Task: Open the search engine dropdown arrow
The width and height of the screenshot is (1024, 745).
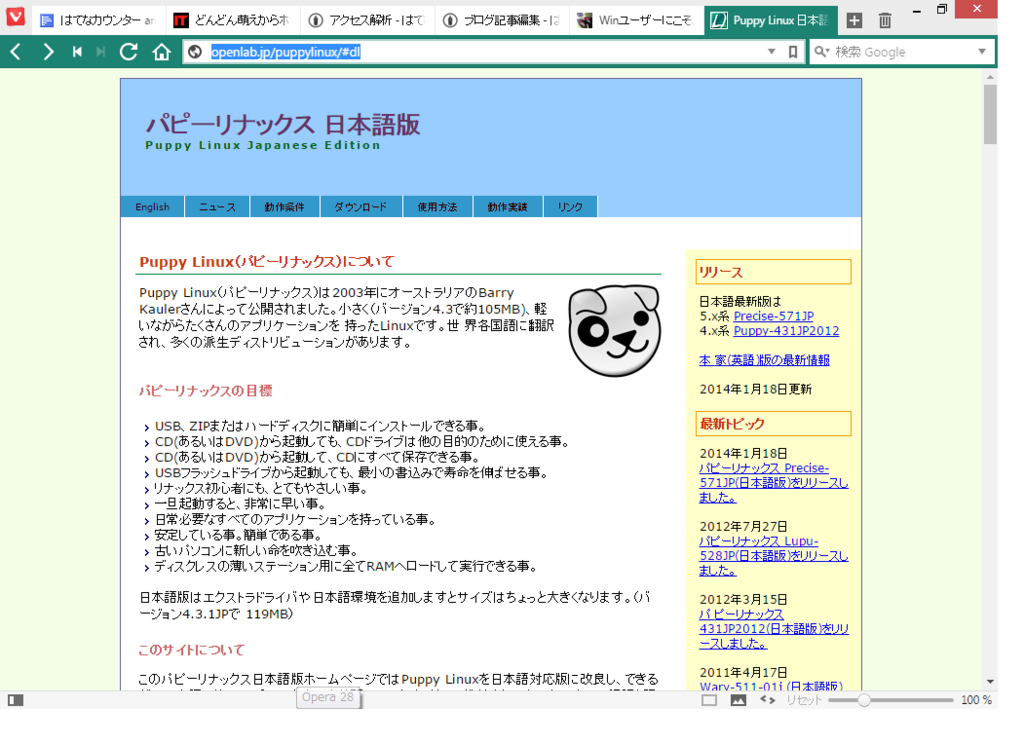Action: click(x=982, y=52)
